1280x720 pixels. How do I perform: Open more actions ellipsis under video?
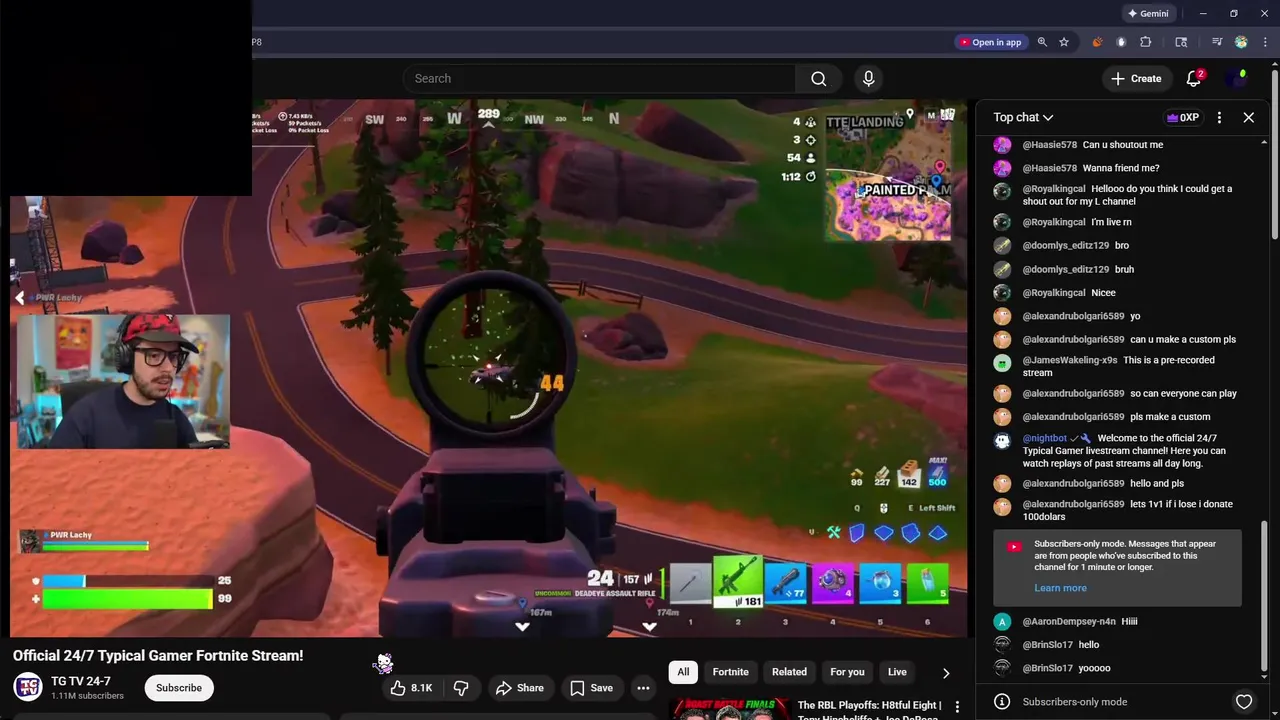pos(643,688)
